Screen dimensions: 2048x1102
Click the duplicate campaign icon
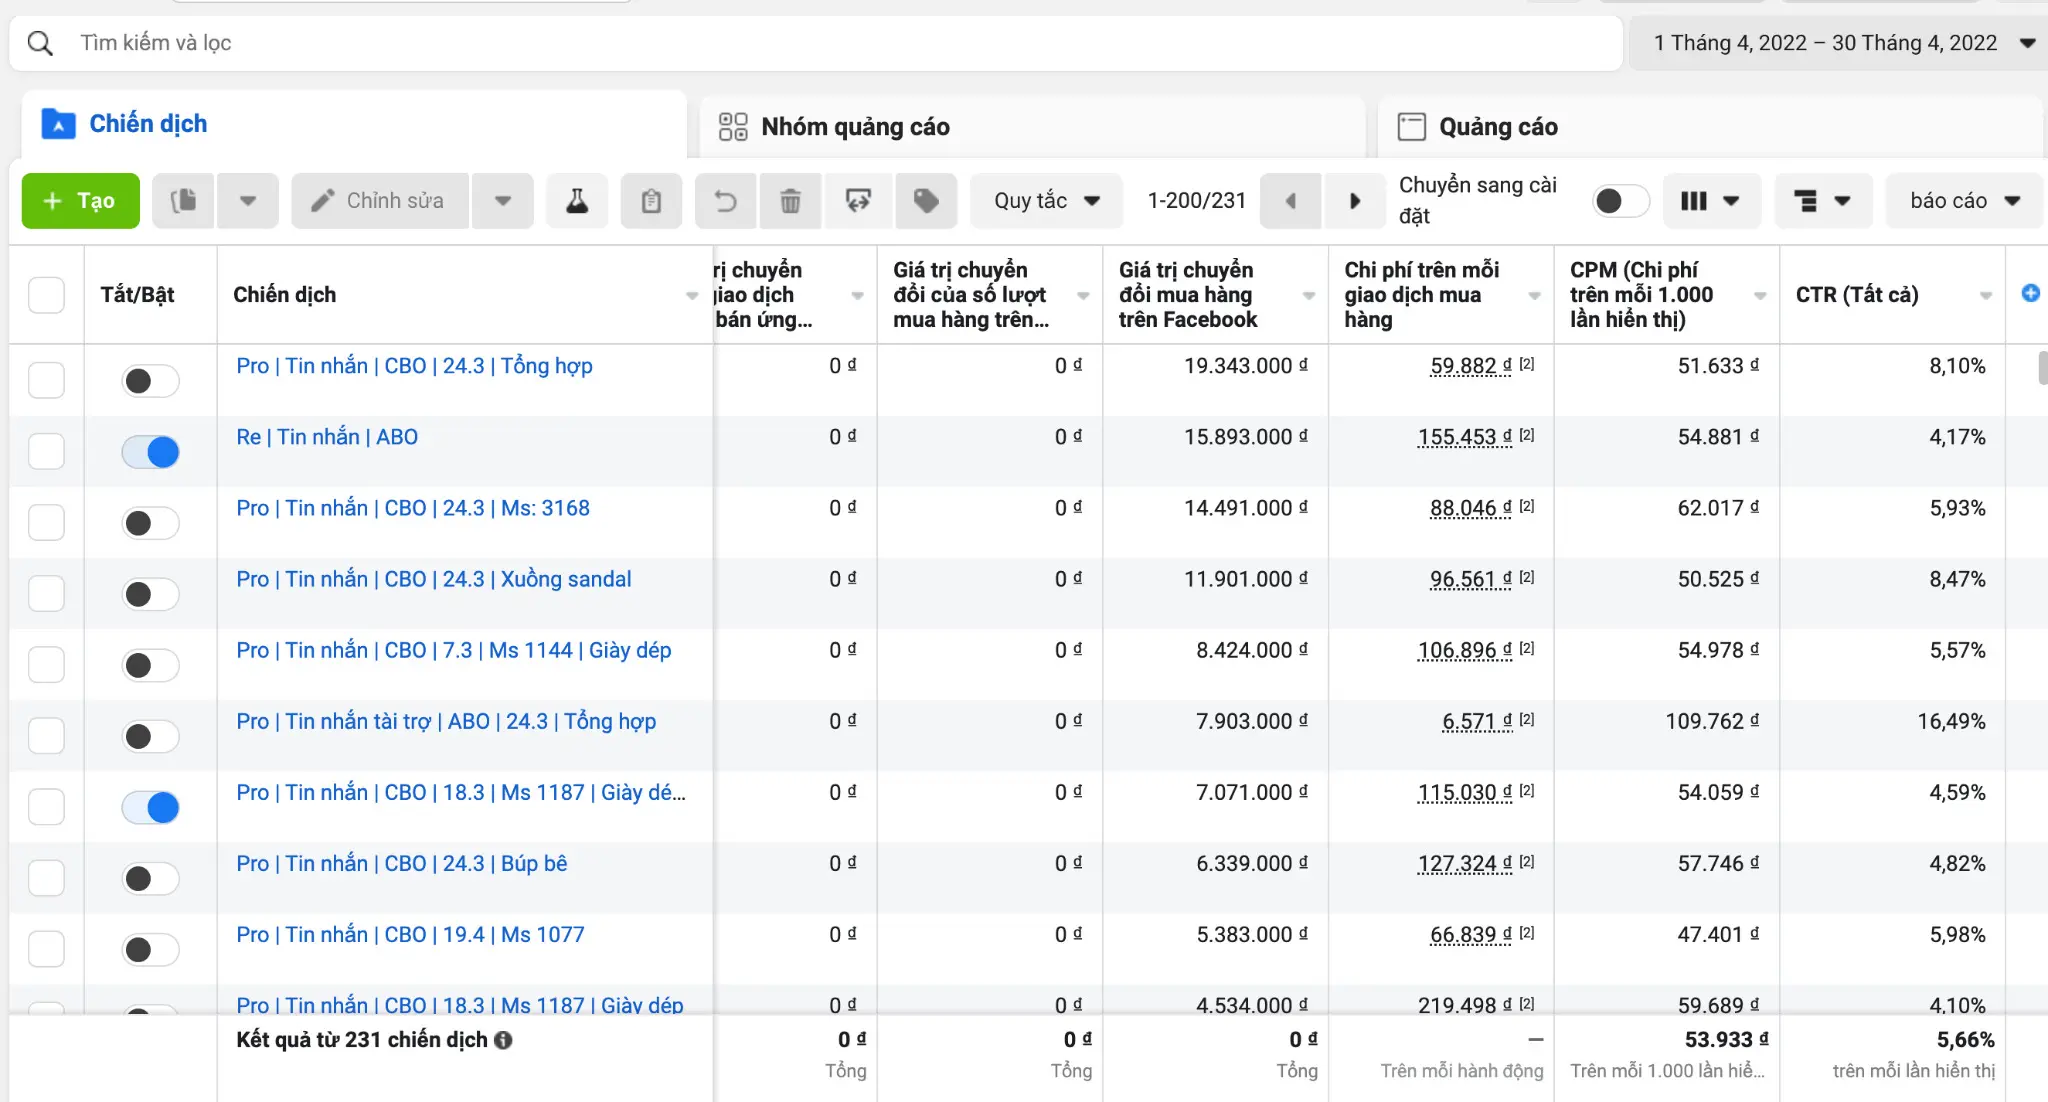click(x=184, y=201)
